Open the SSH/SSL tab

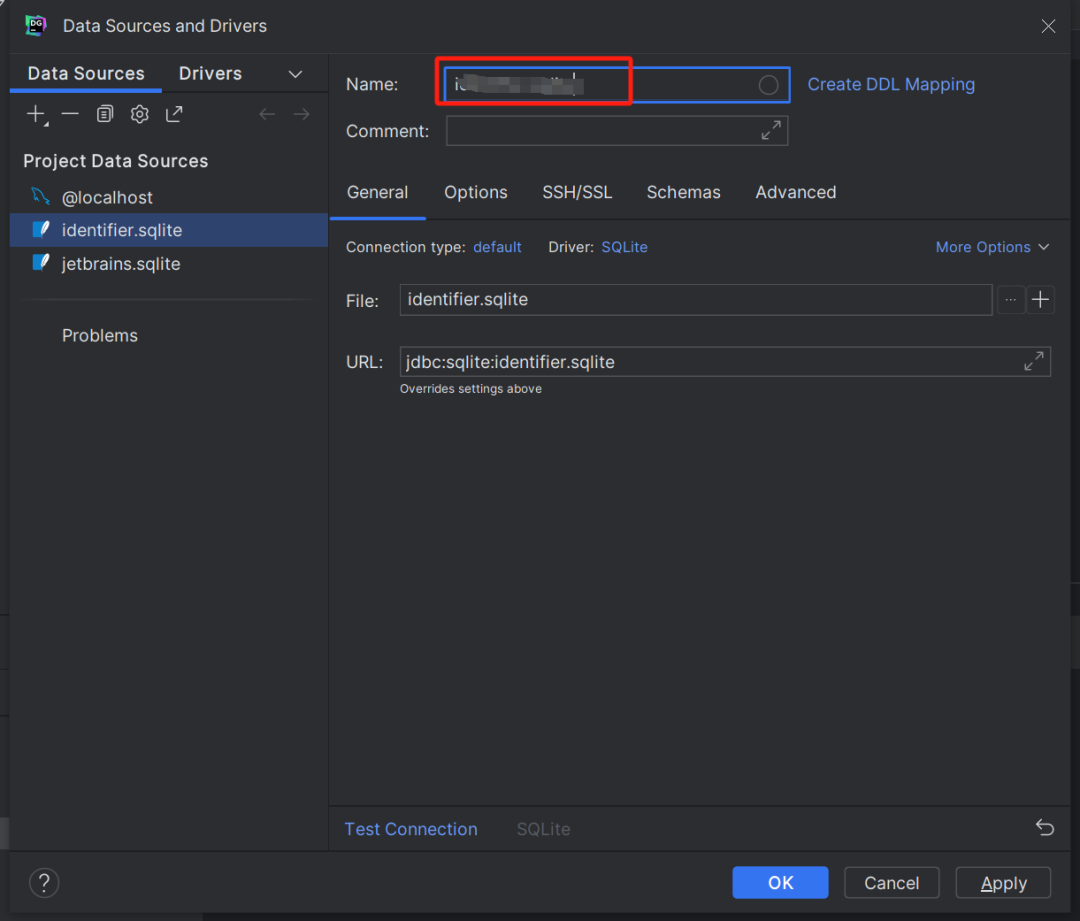[577, 193]
